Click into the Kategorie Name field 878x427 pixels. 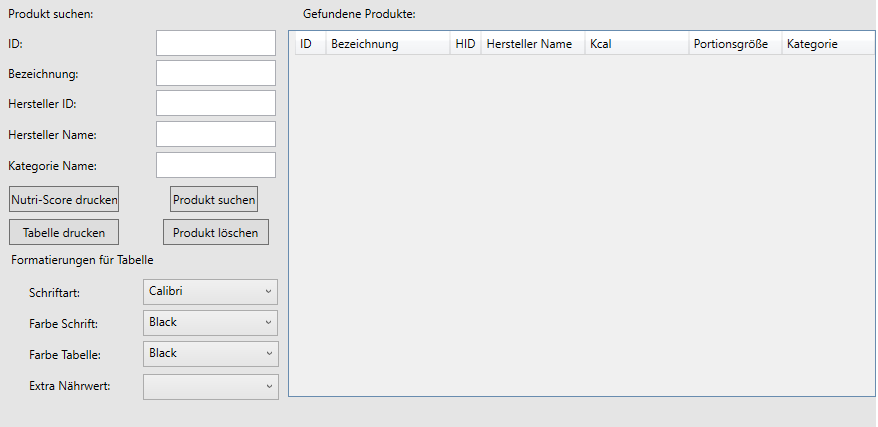(216, 165)
